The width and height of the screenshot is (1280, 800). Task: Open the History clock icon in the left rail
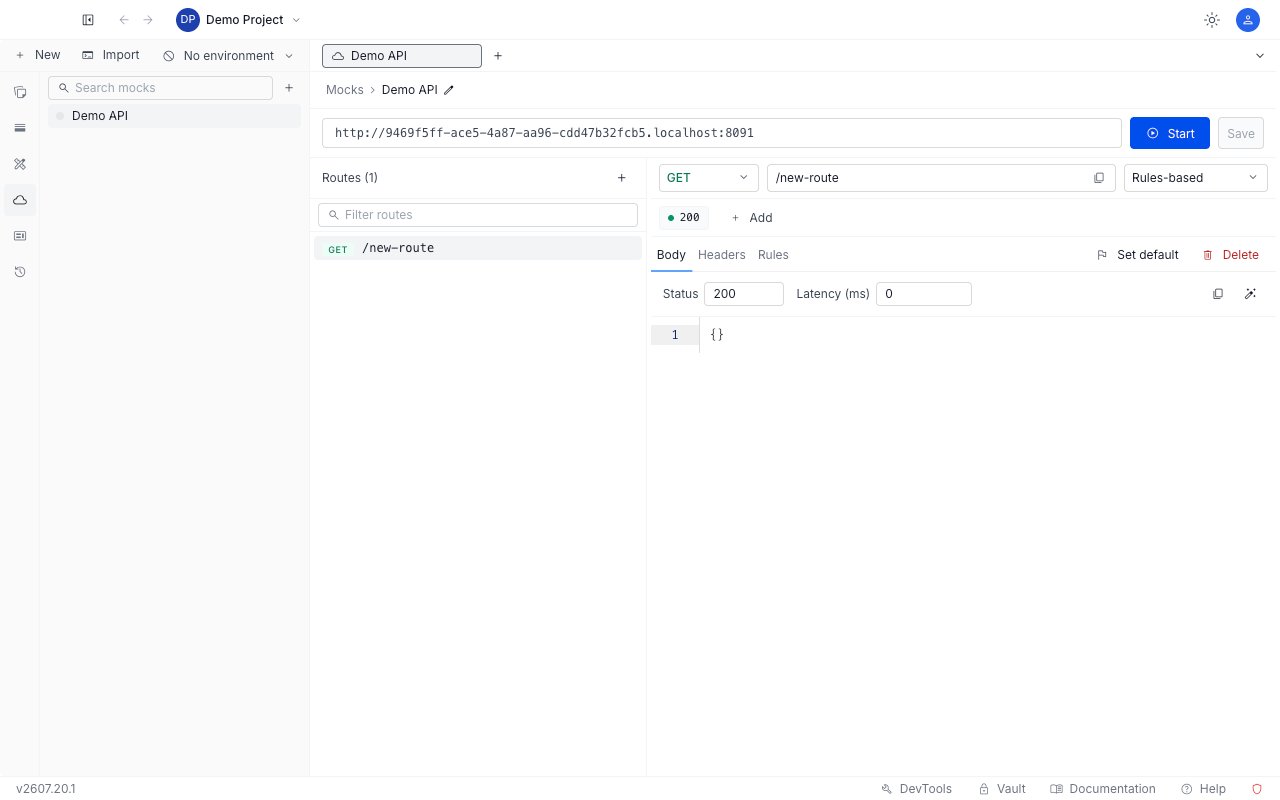pyautogui.click(x=20, y=272)
